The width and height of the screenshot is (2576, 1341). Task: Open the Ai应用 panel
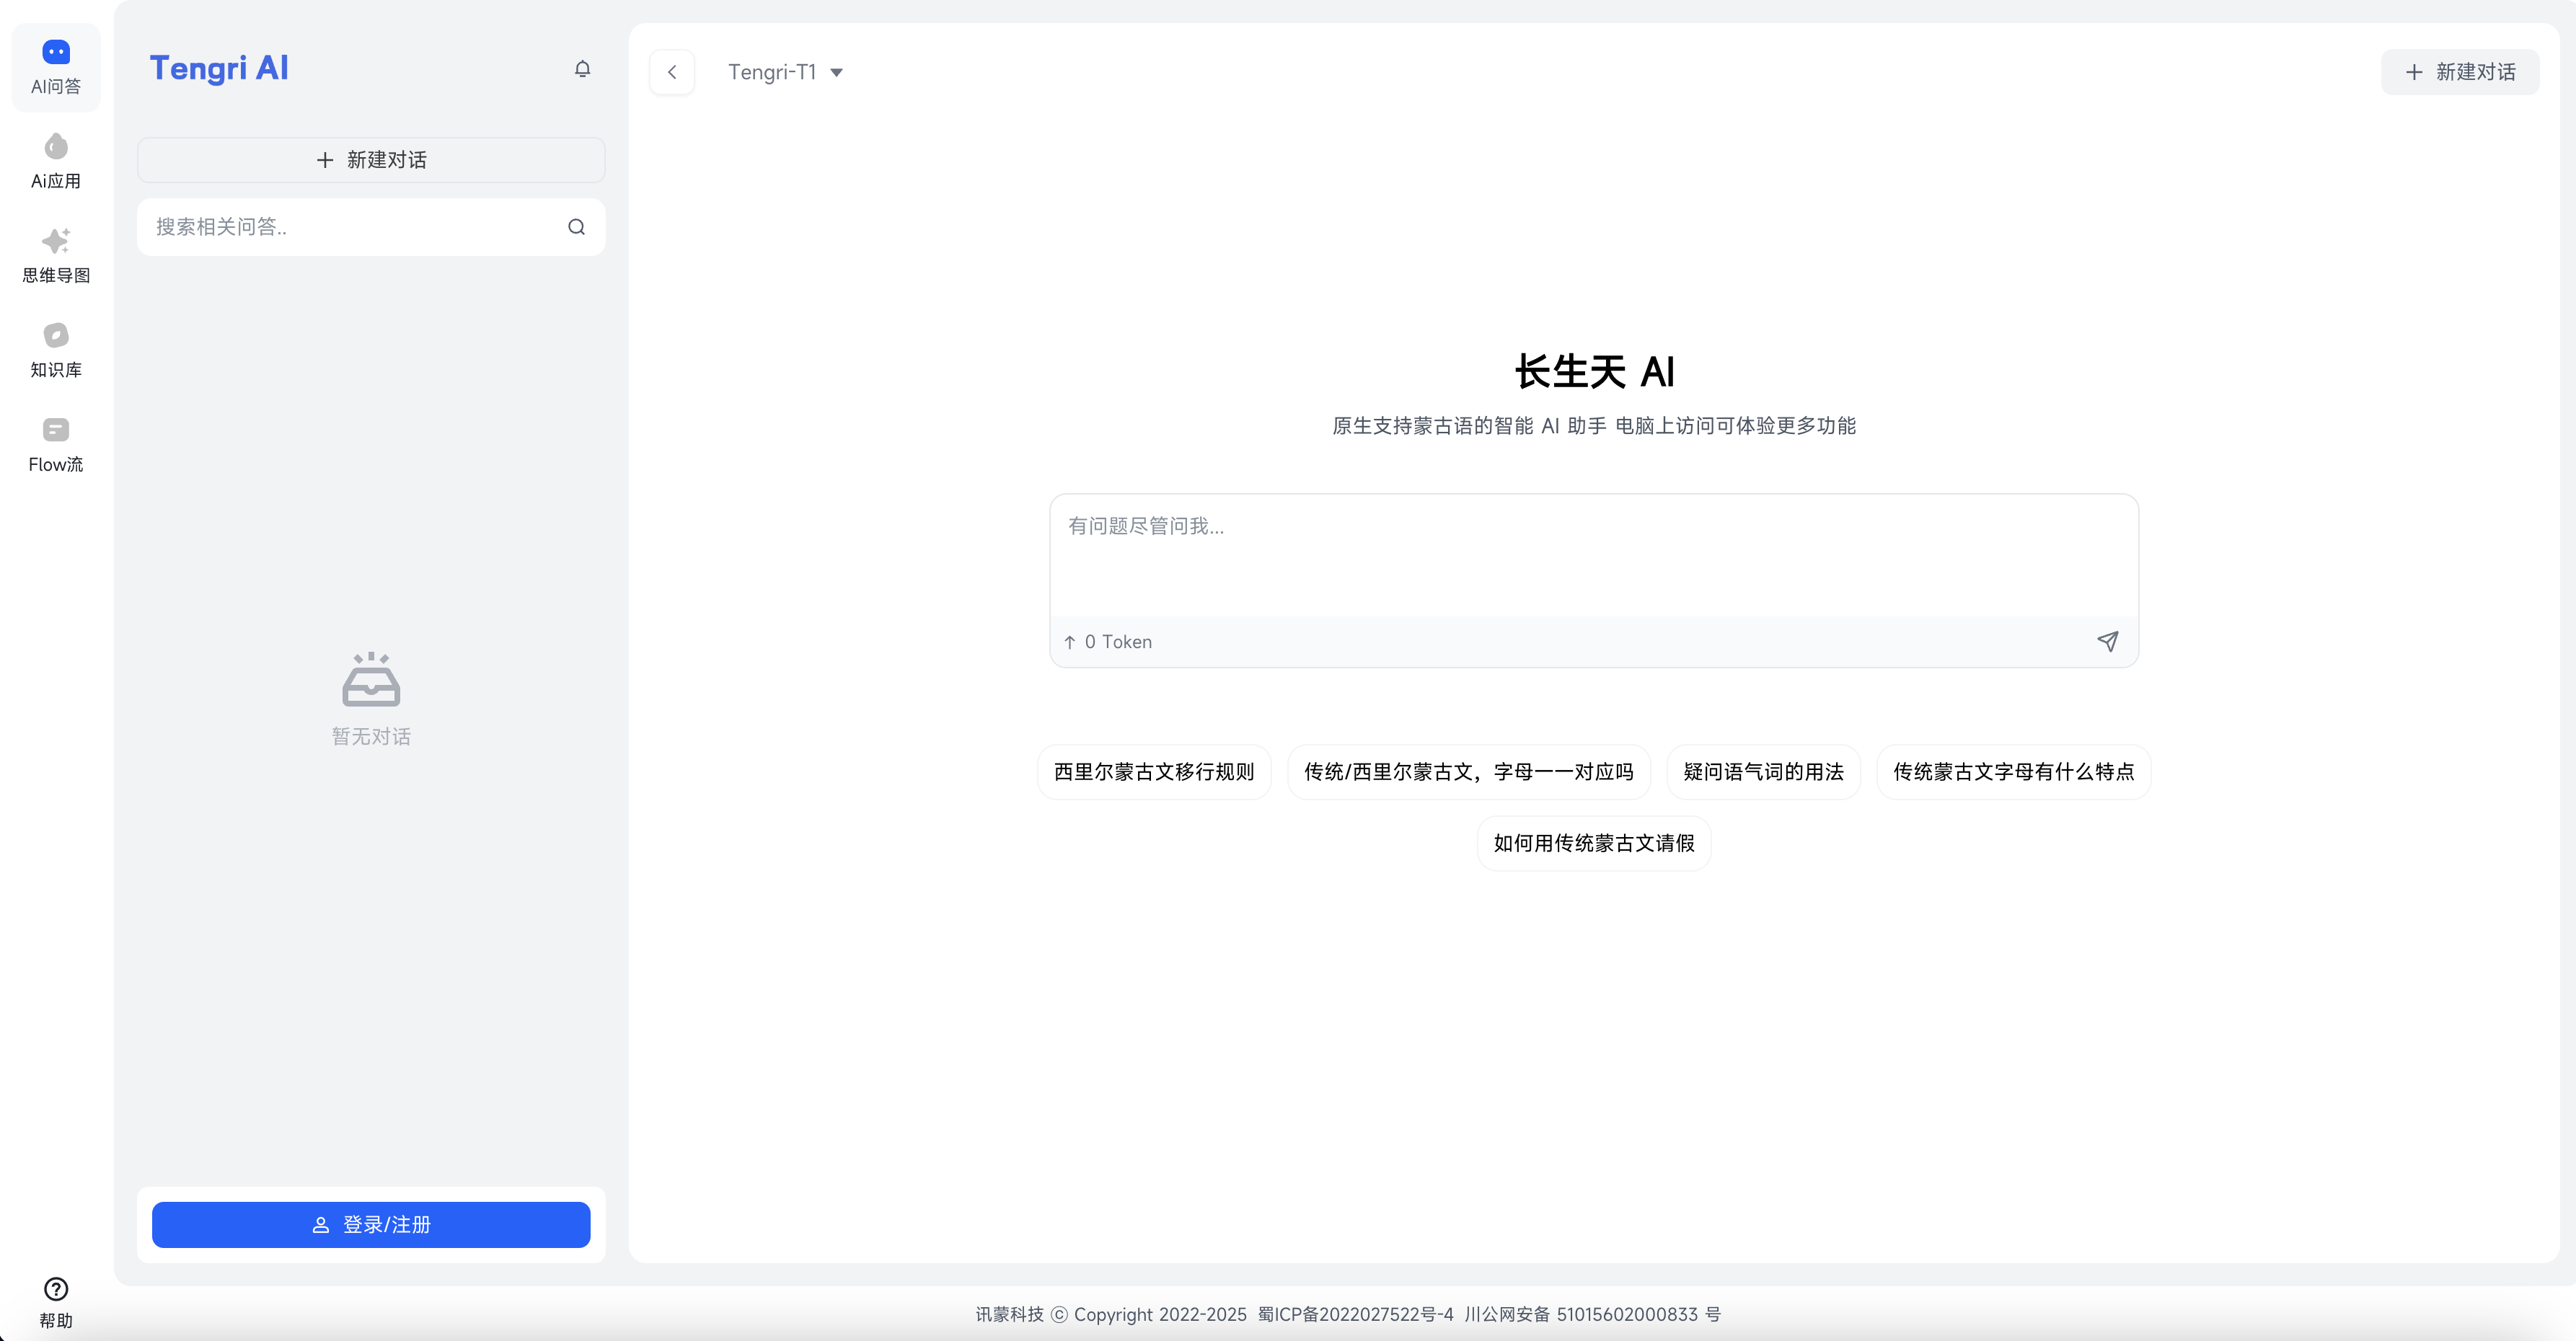point(55,160)
